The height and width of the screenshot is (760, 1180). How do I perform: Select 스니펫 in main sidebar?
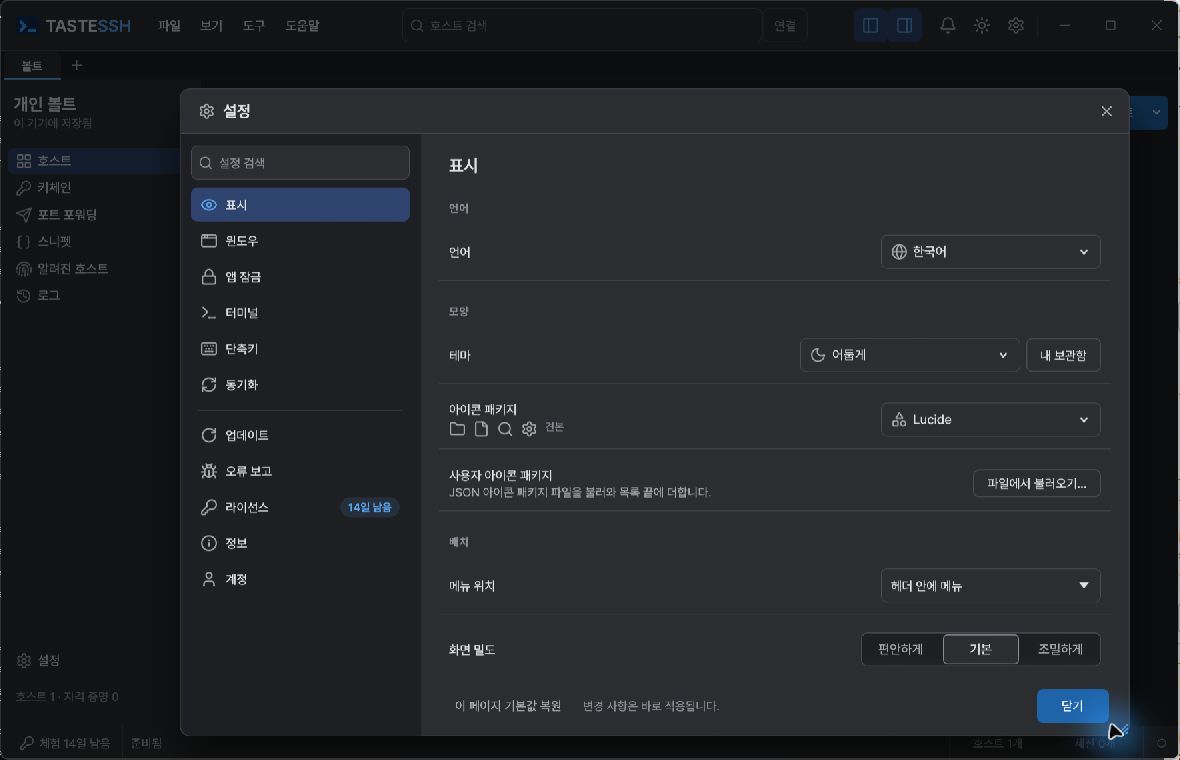pos(94,242)
